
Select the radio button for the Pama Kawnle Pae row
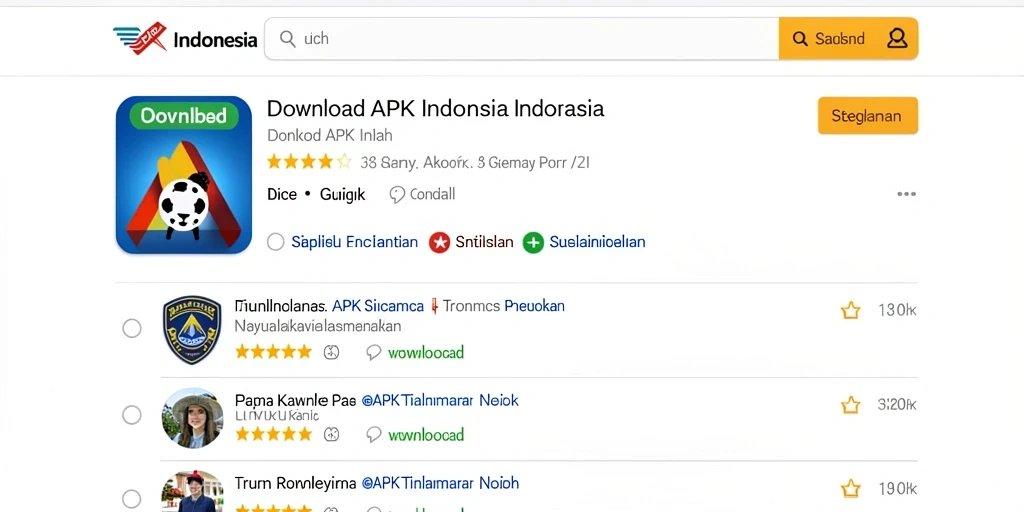[x=132, y=415]
